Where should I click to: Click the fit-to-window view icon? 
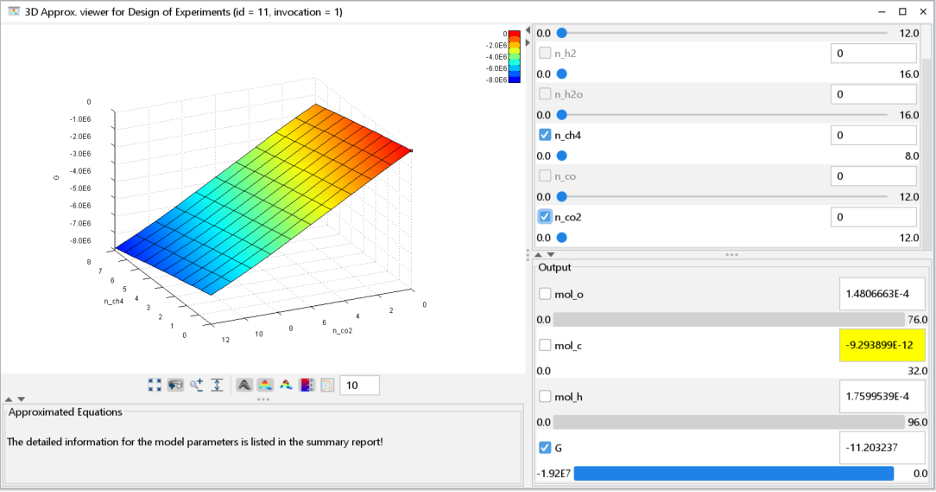(x=155, y=385)
